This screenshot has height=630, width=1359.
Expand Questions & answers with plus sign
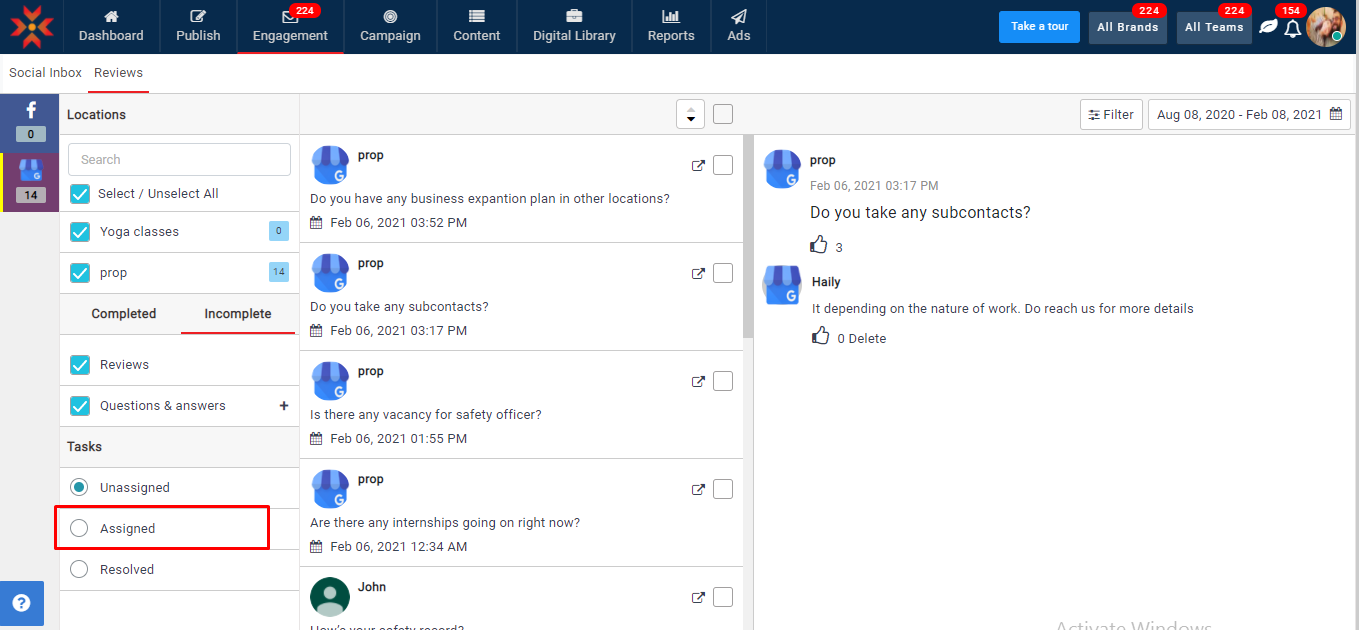click(x=284, y=406)
